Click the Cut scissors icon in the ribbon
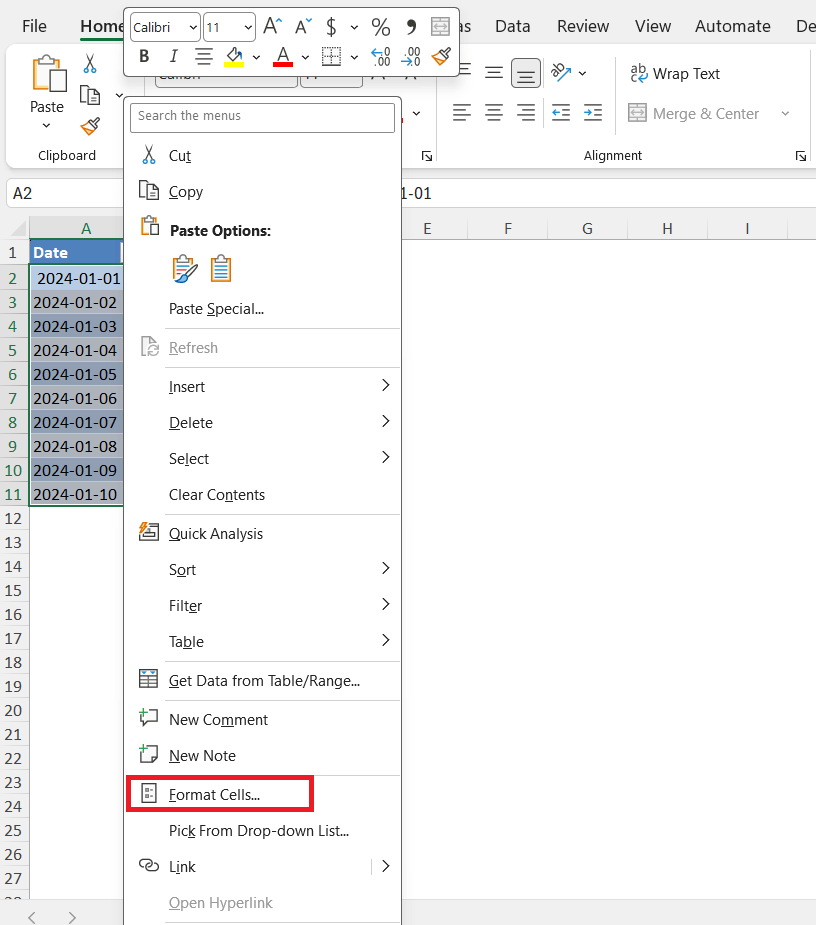816x925 pixels. [90, 64]
